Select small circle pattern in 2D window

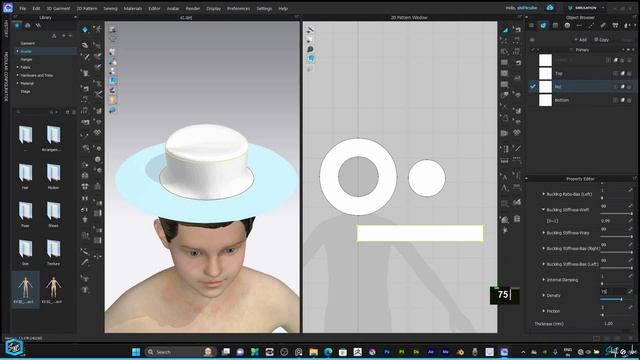(x=427, y=178)
